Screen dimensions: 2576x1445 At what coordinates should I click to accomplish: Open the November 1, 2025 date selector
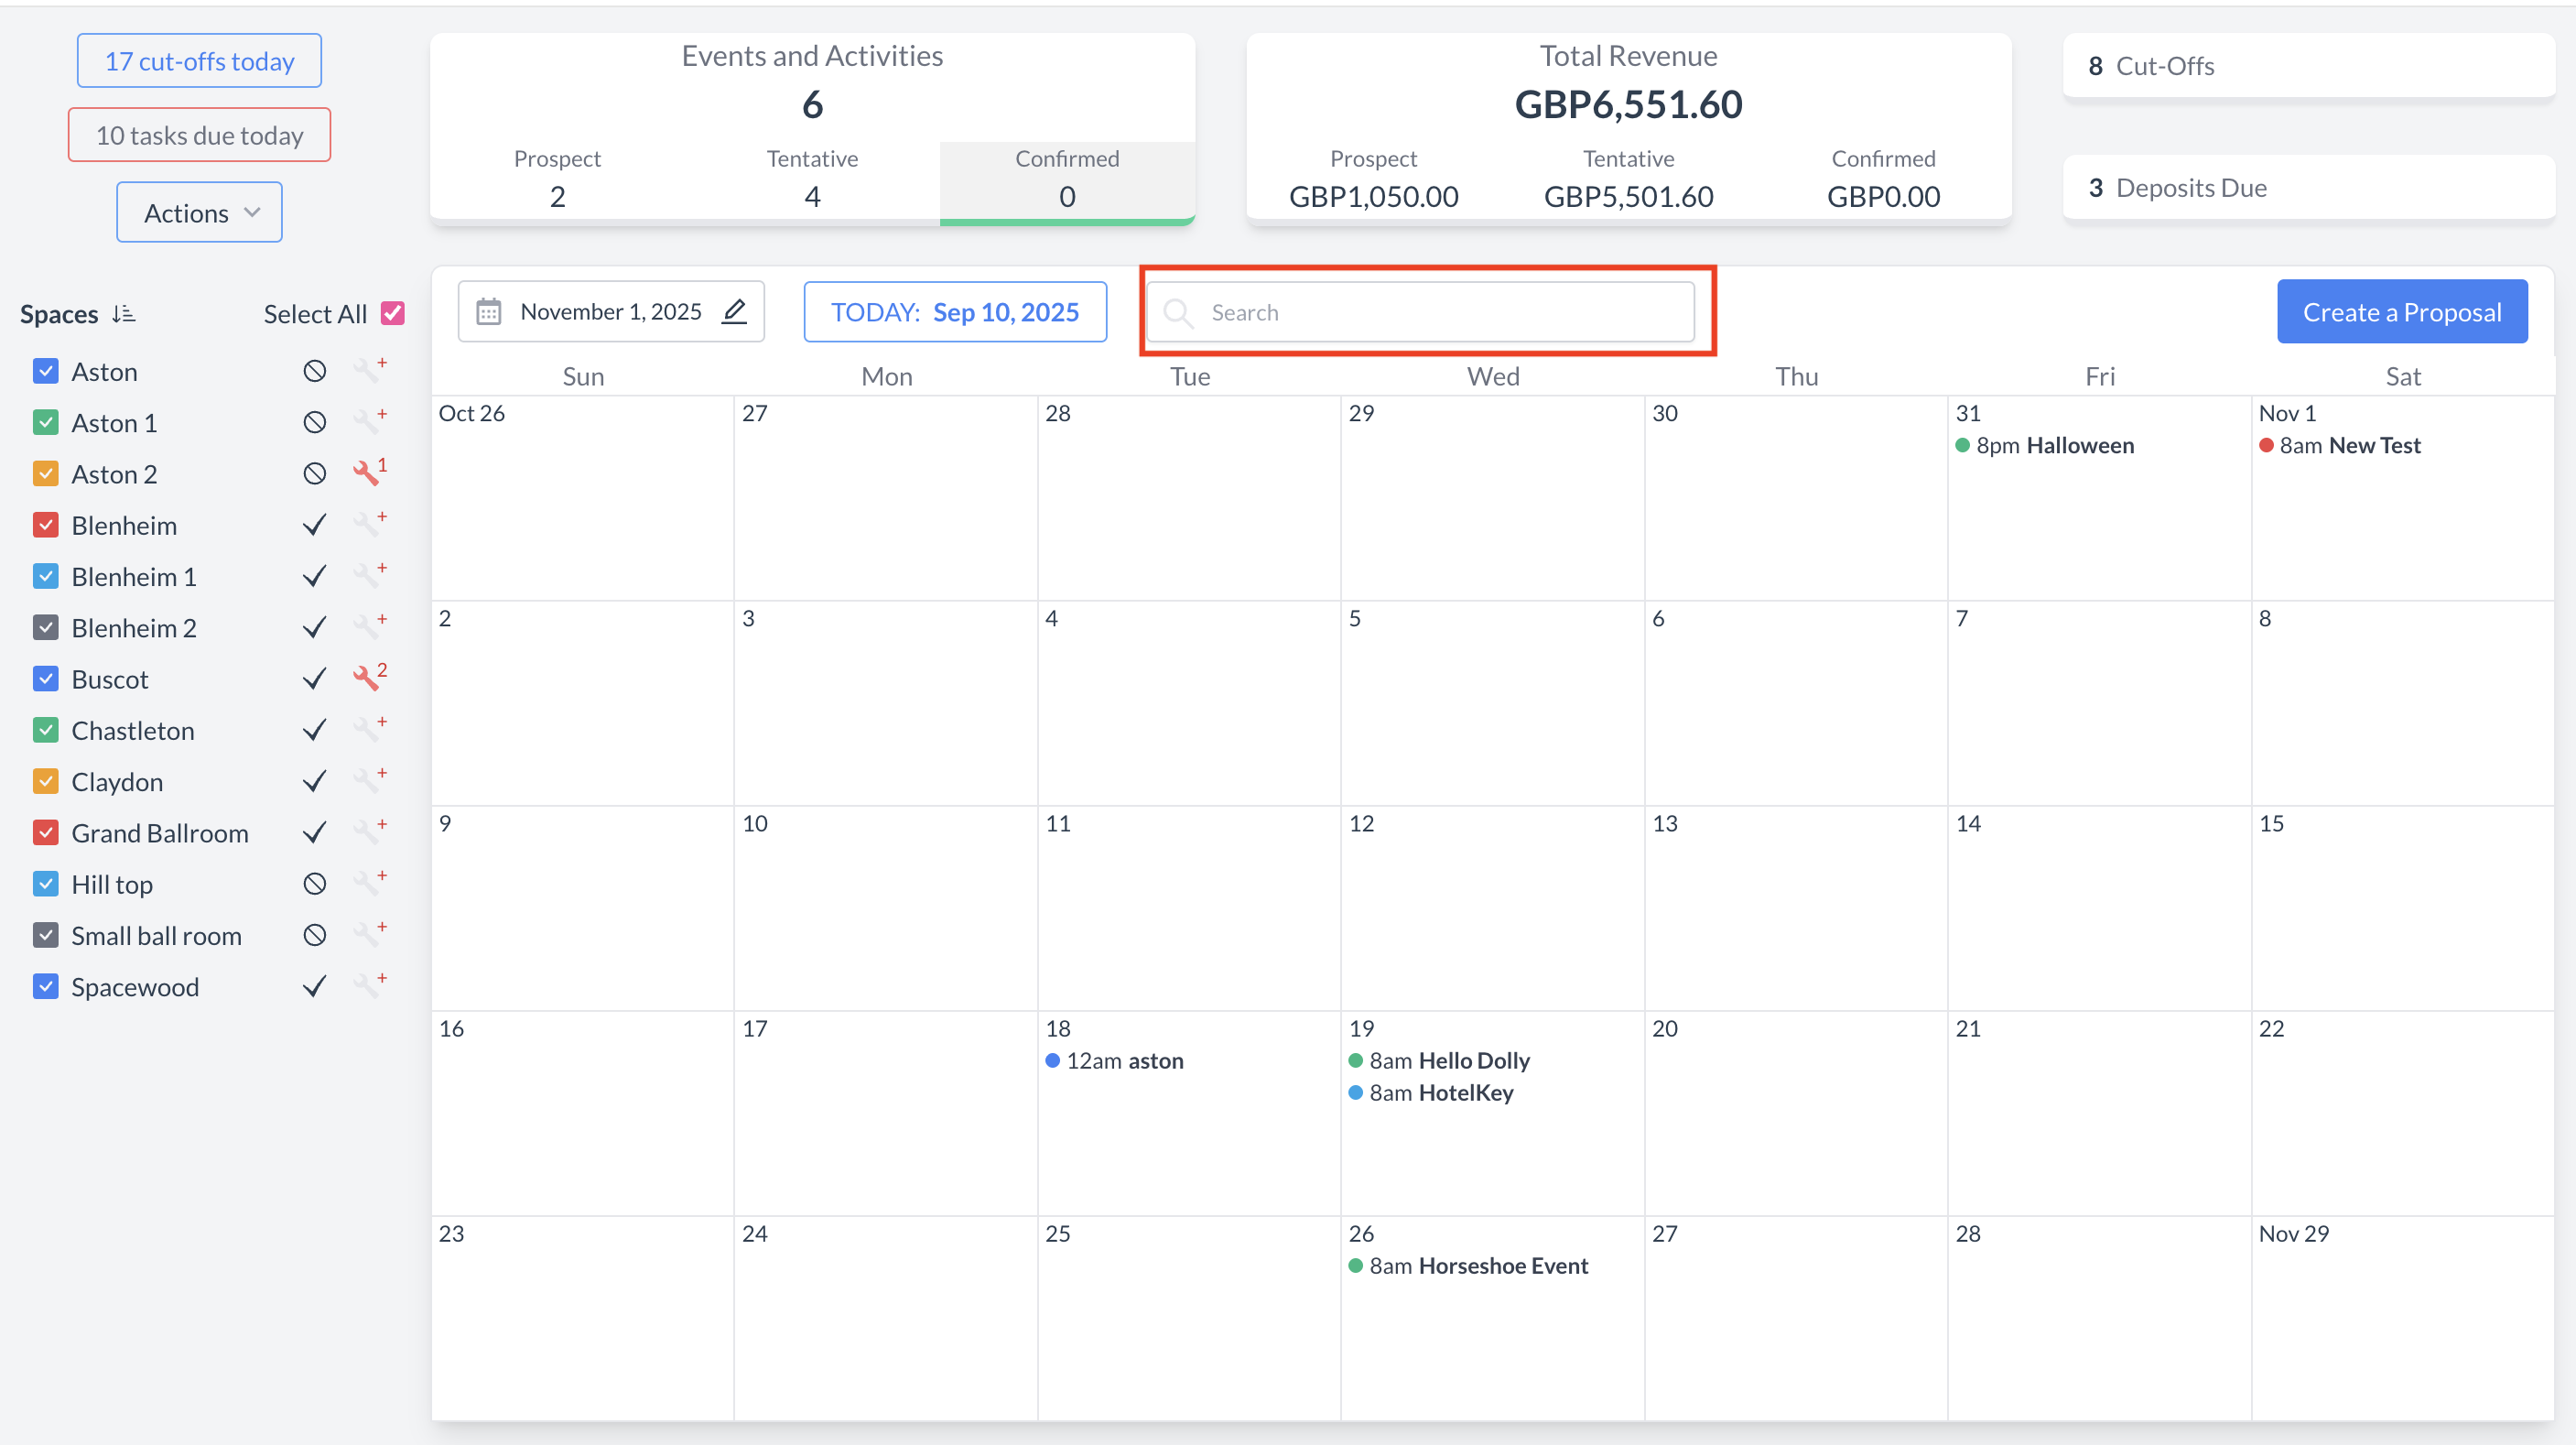tap(611, 312)
